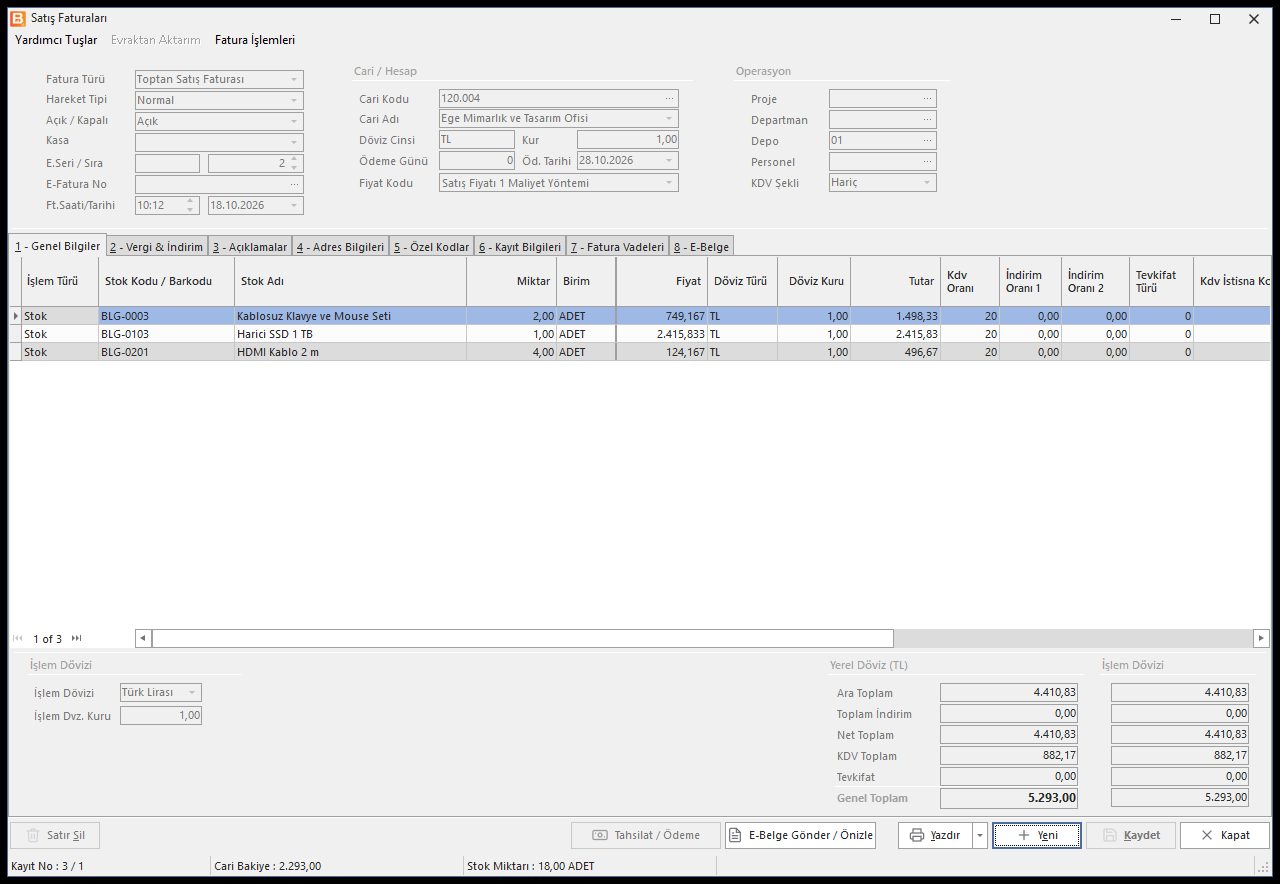Open the Yardımcı Tuşlar menu
Image resolution: width=1280 pixels, height=884 pixels.
click(x=56, y=40)
